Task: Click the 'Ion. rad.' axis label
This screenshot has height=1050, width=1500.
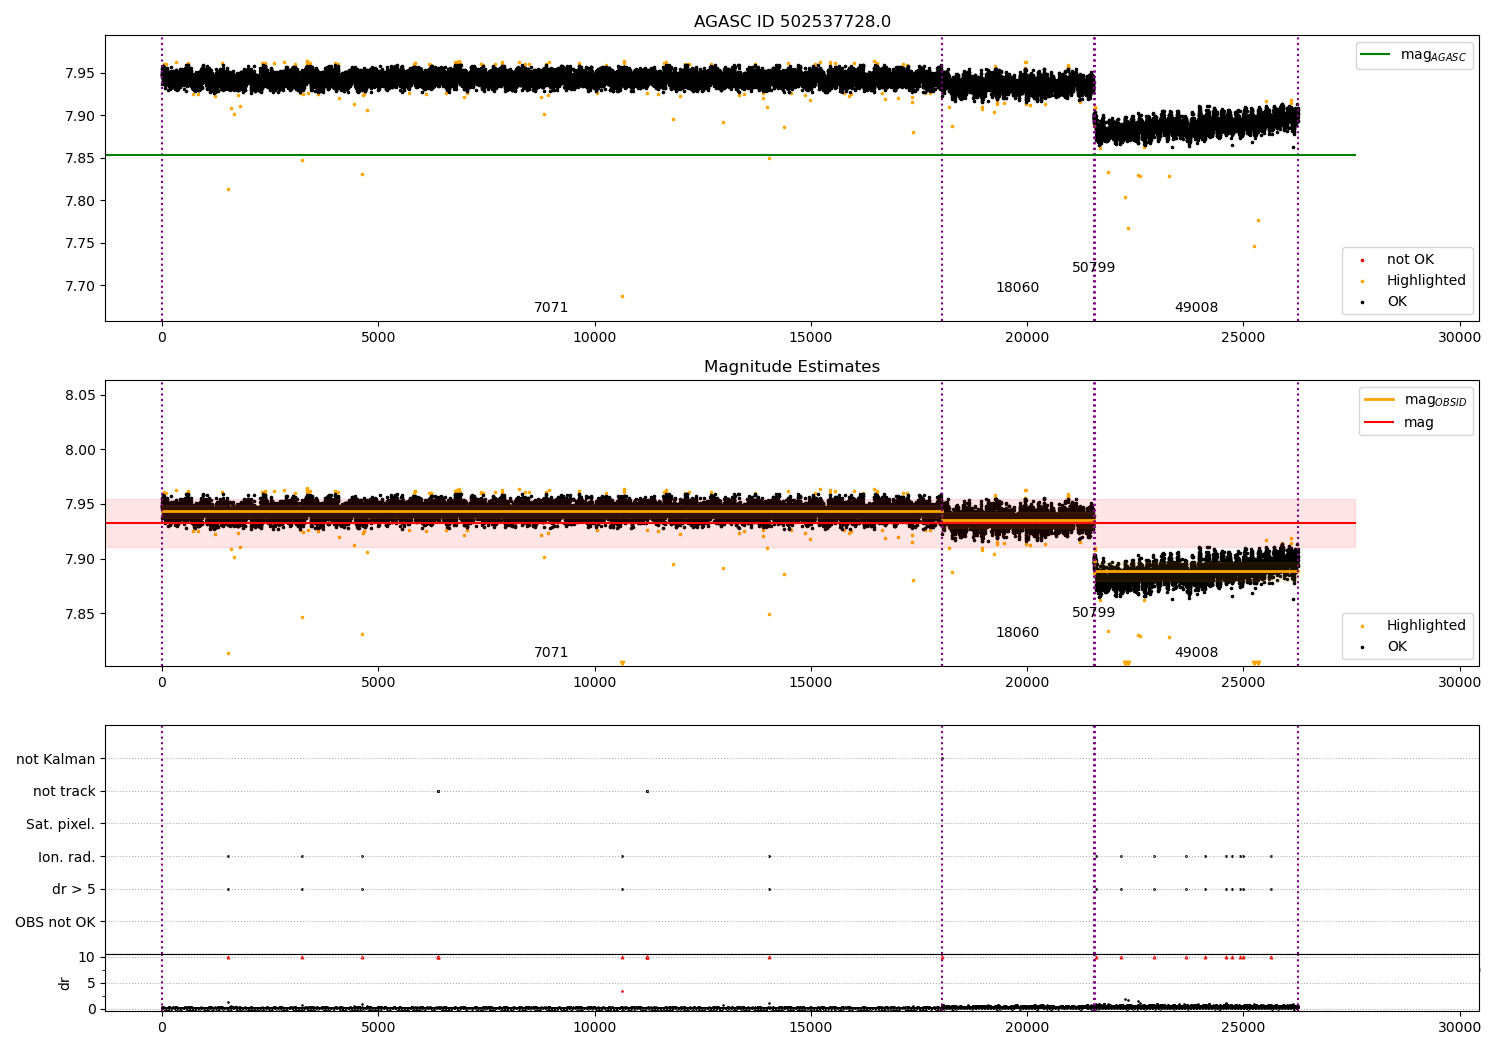Action: pyautogui.click(x=67, y=857)
